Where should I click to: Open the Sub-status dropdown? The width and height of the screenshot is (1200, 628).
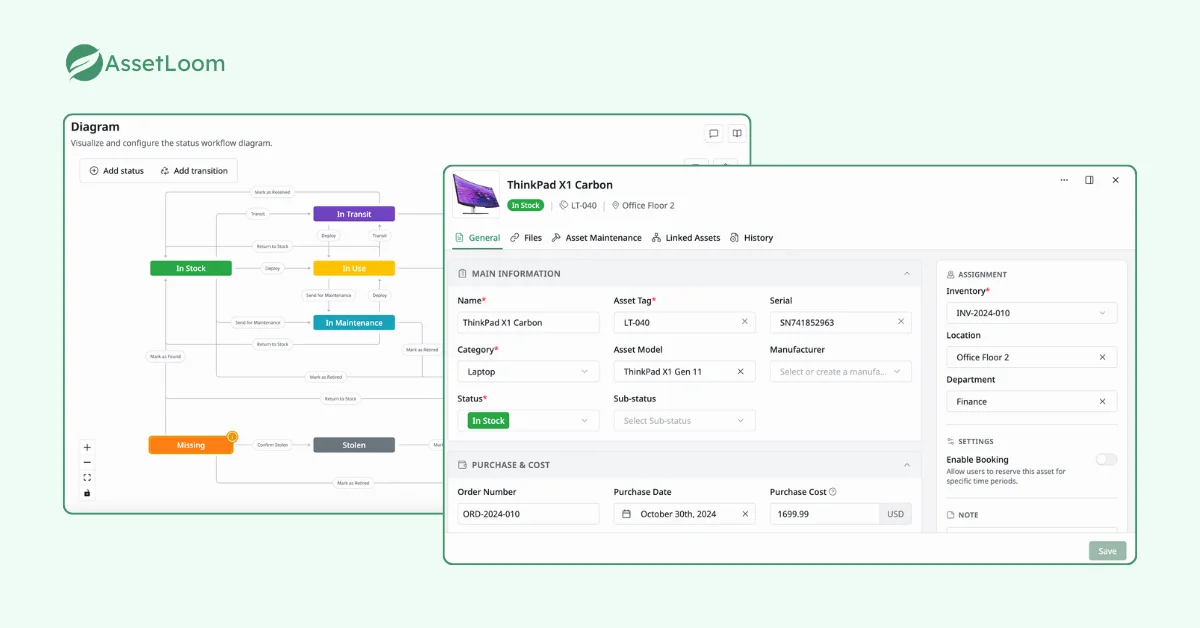685,421
